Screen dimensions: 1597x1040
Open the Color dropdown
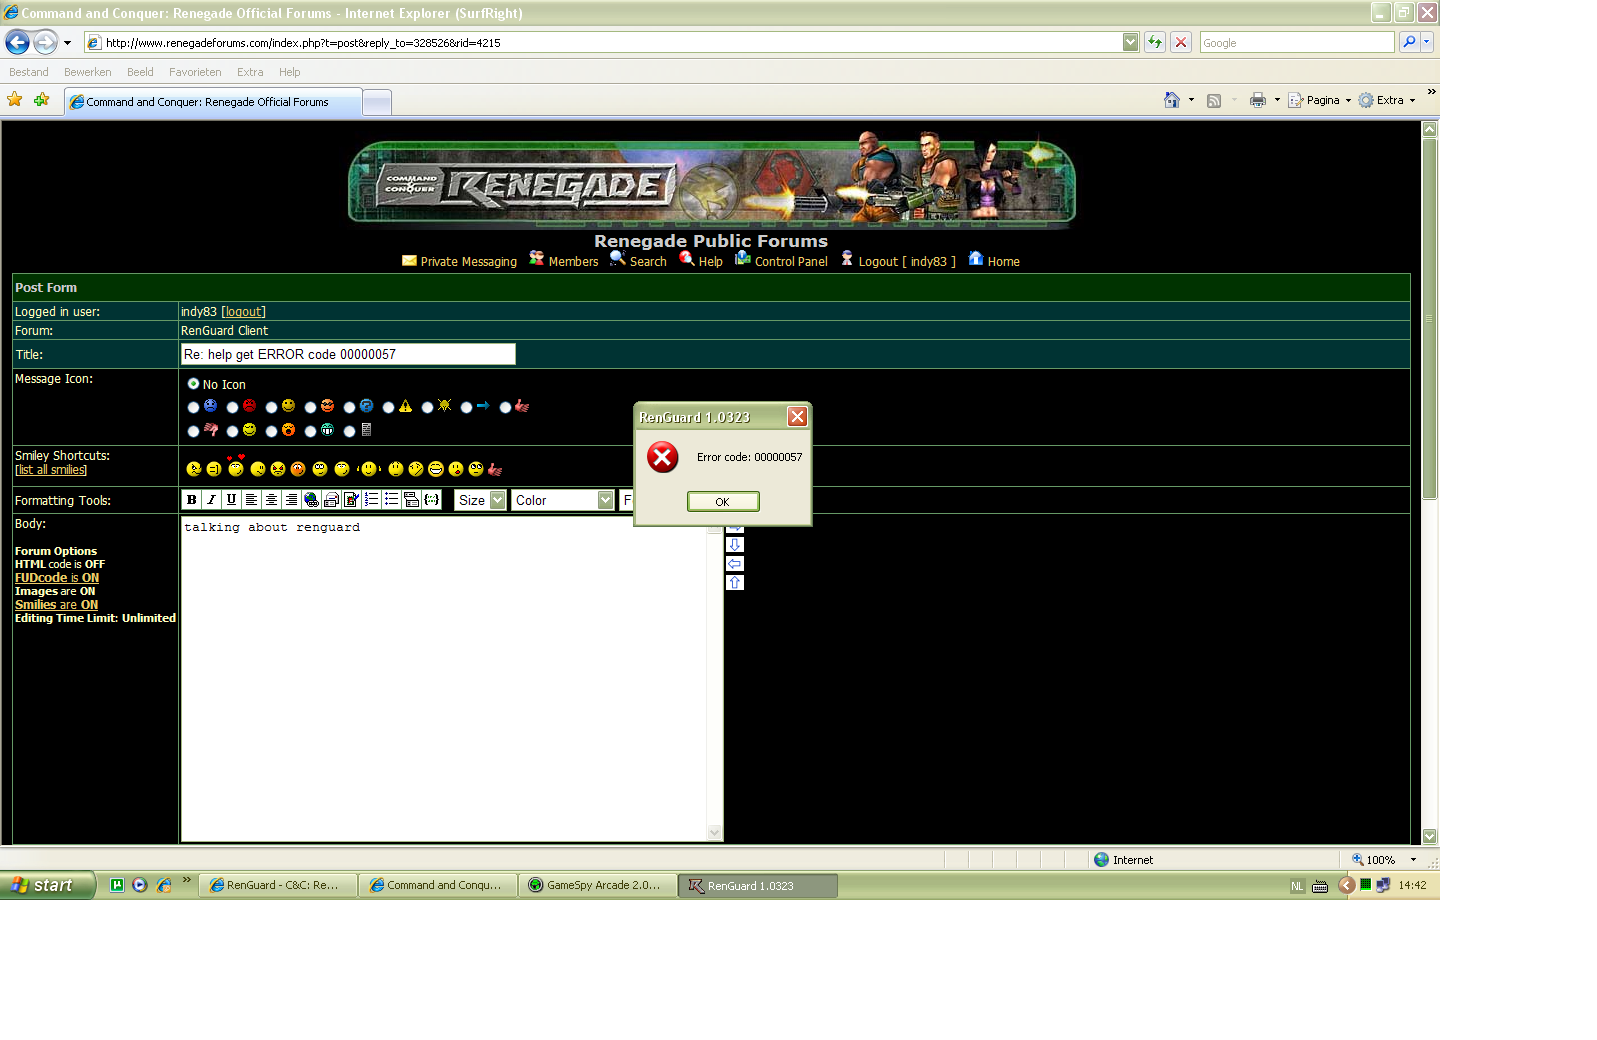(x=563, y=500)
